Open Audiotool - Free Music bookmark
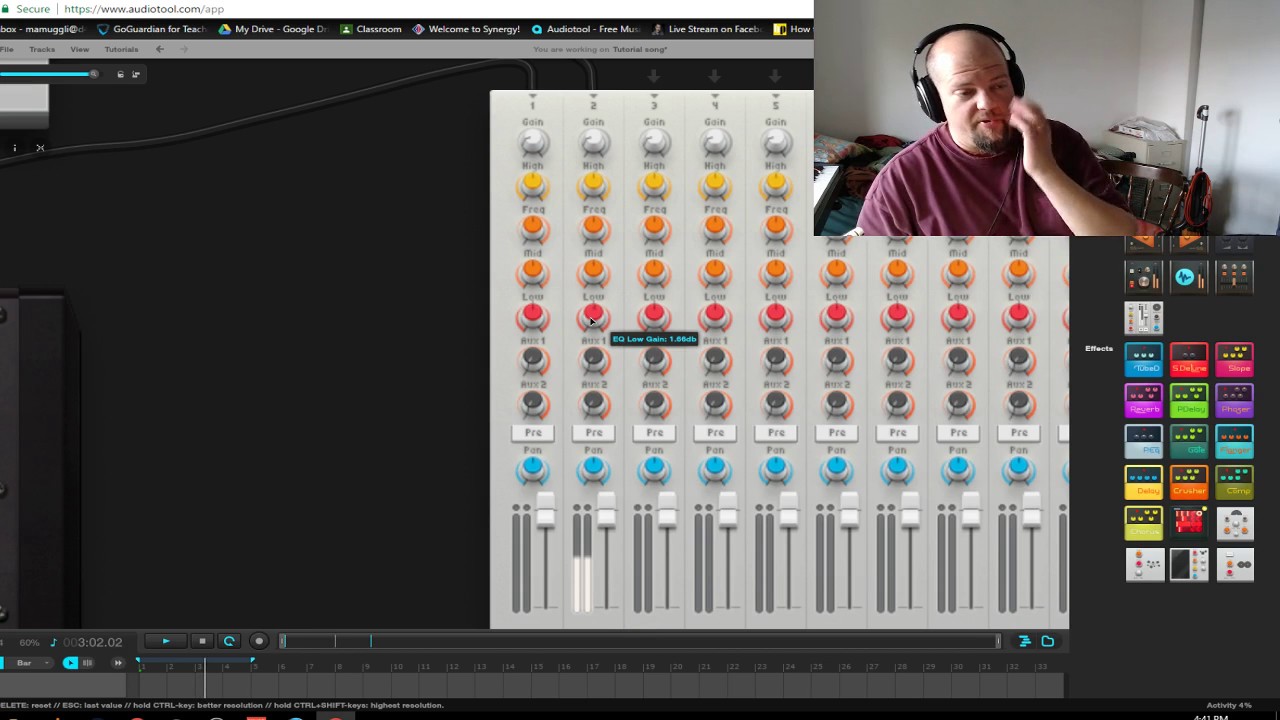 pyautogui.click(x=586, y=29)
